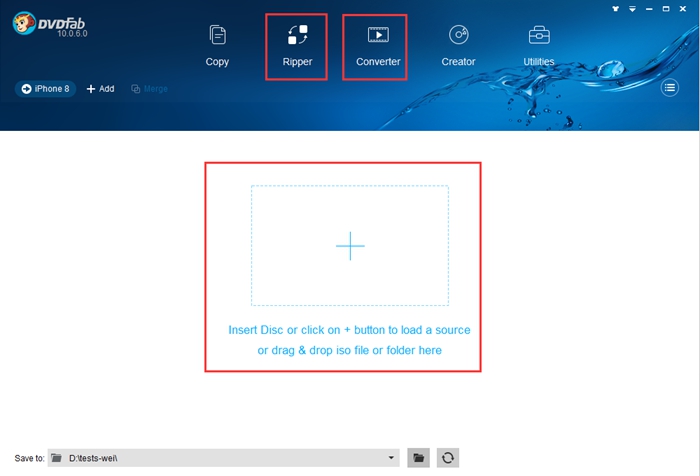Click the Add source button
The height and width of the screenshot is (476, 700).
(100, 89)
